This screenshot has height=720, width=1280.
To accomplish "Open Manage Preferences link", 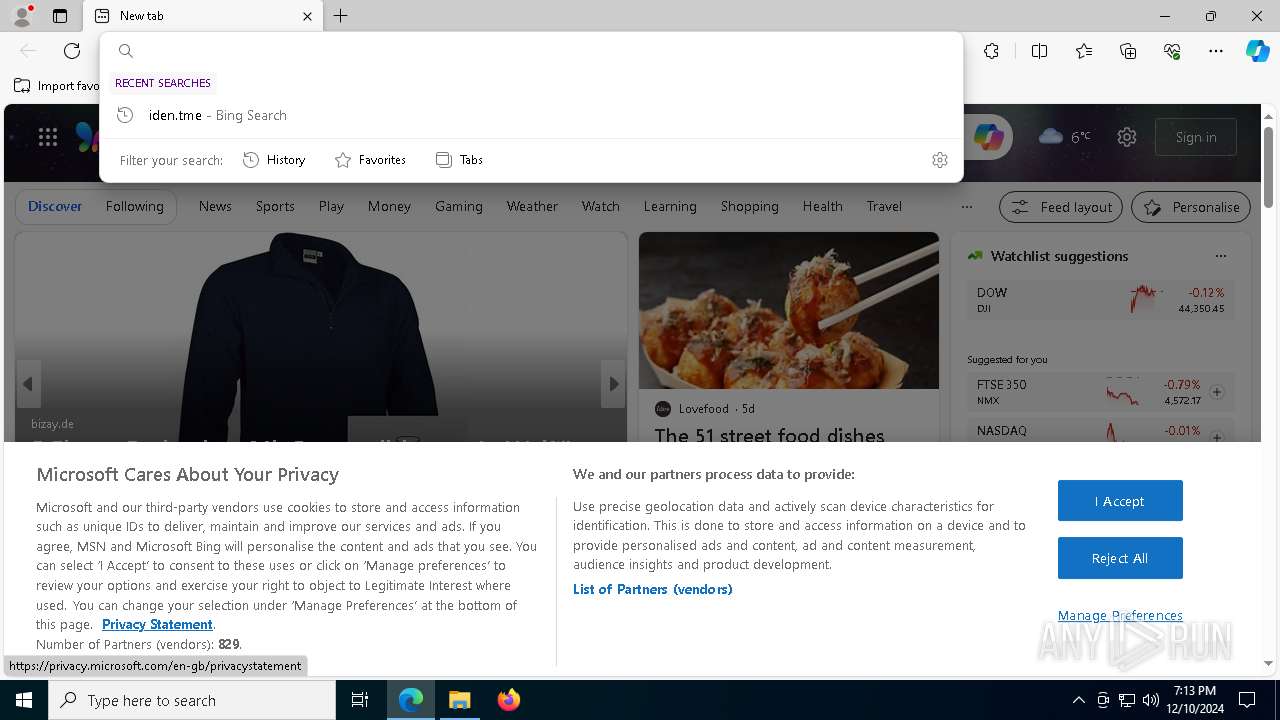I will point(1120,615).
